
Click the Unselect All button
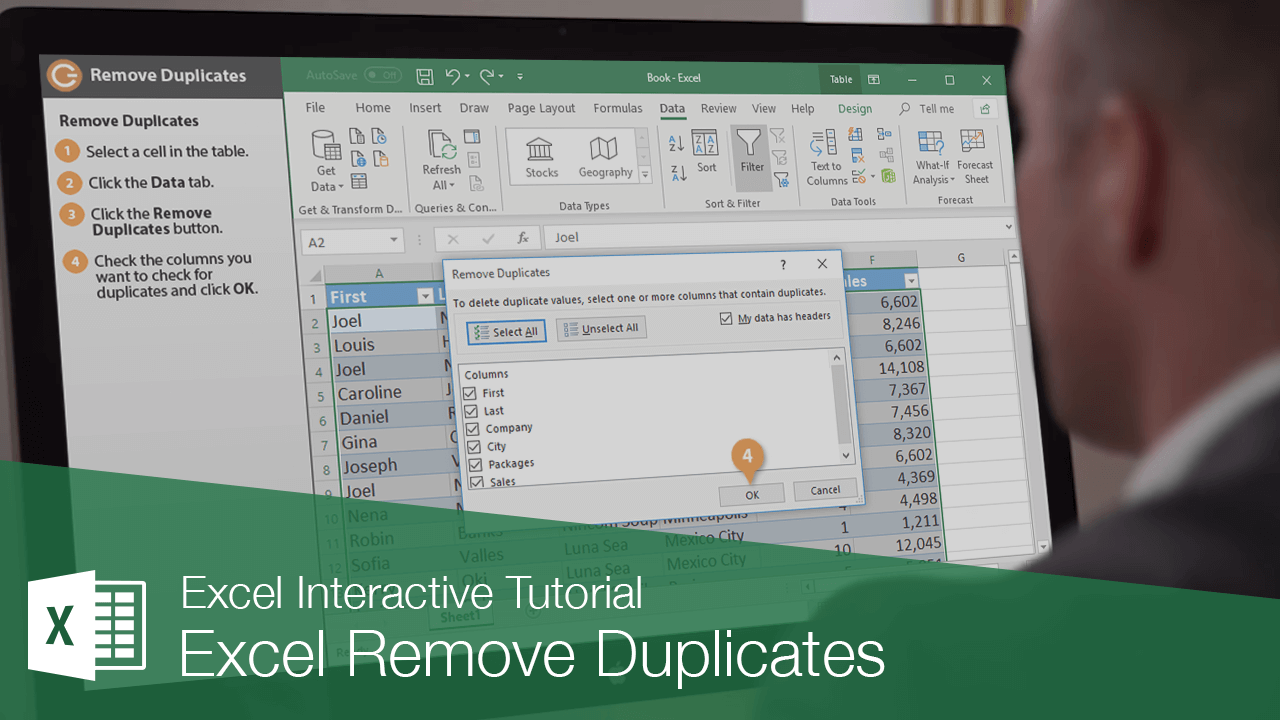[x=601, y=328]
